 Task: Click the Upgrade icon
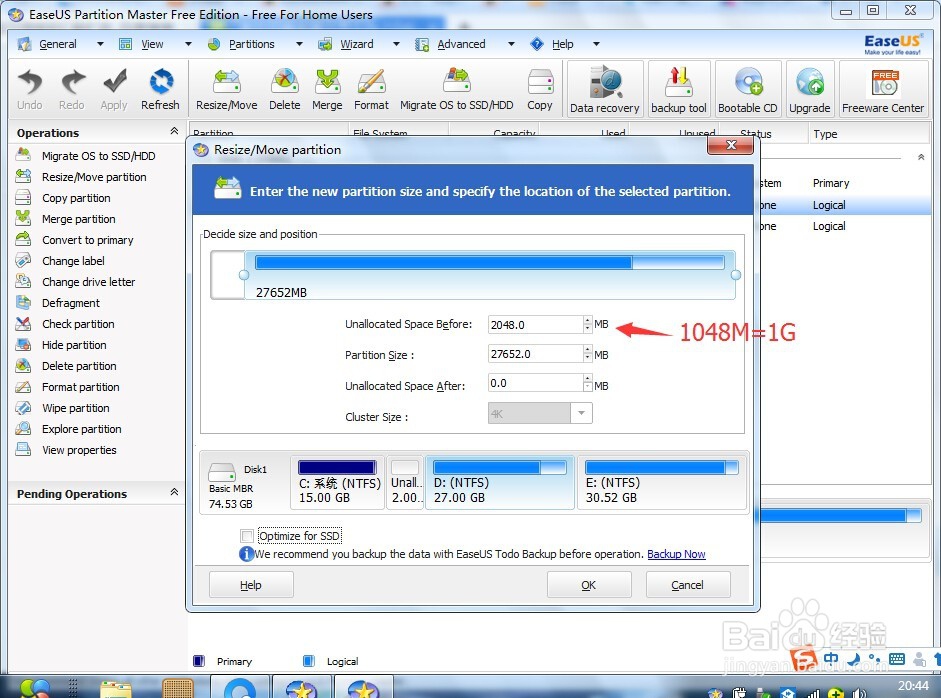pos(810,88)
